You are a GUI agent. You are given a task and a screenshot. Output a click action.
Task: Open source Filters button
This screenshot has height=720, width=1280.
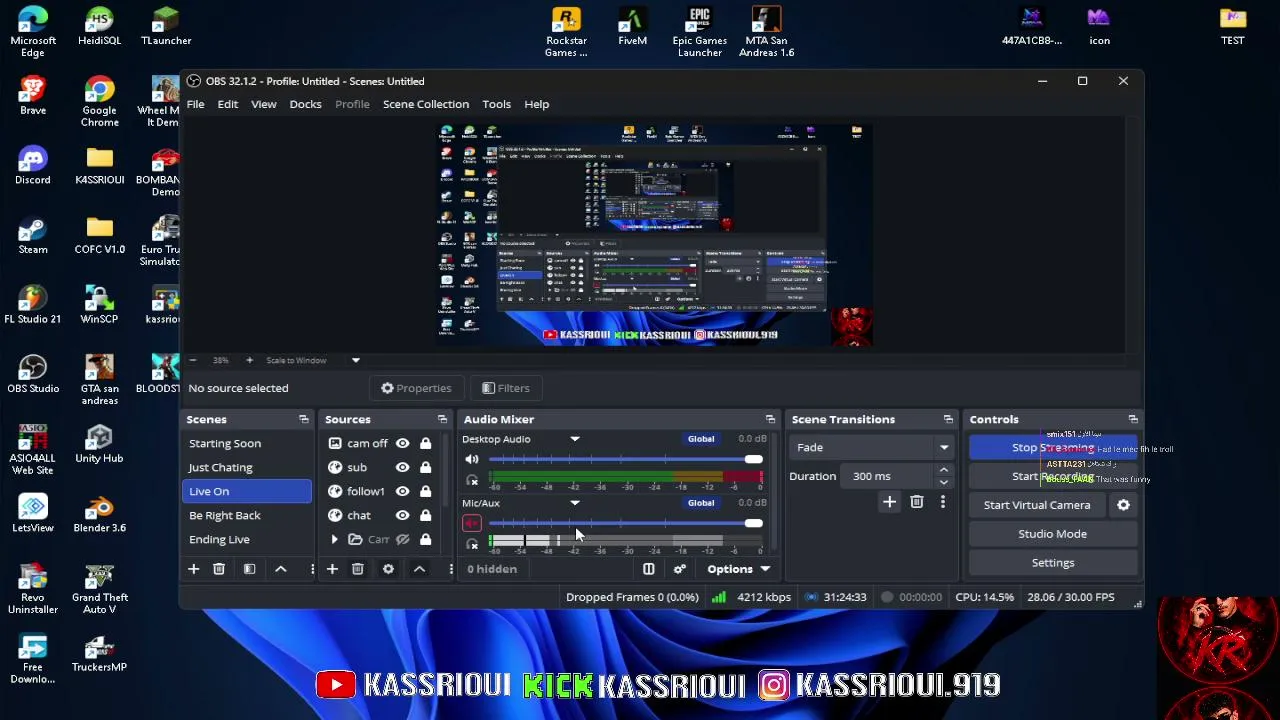coord(505,388)
